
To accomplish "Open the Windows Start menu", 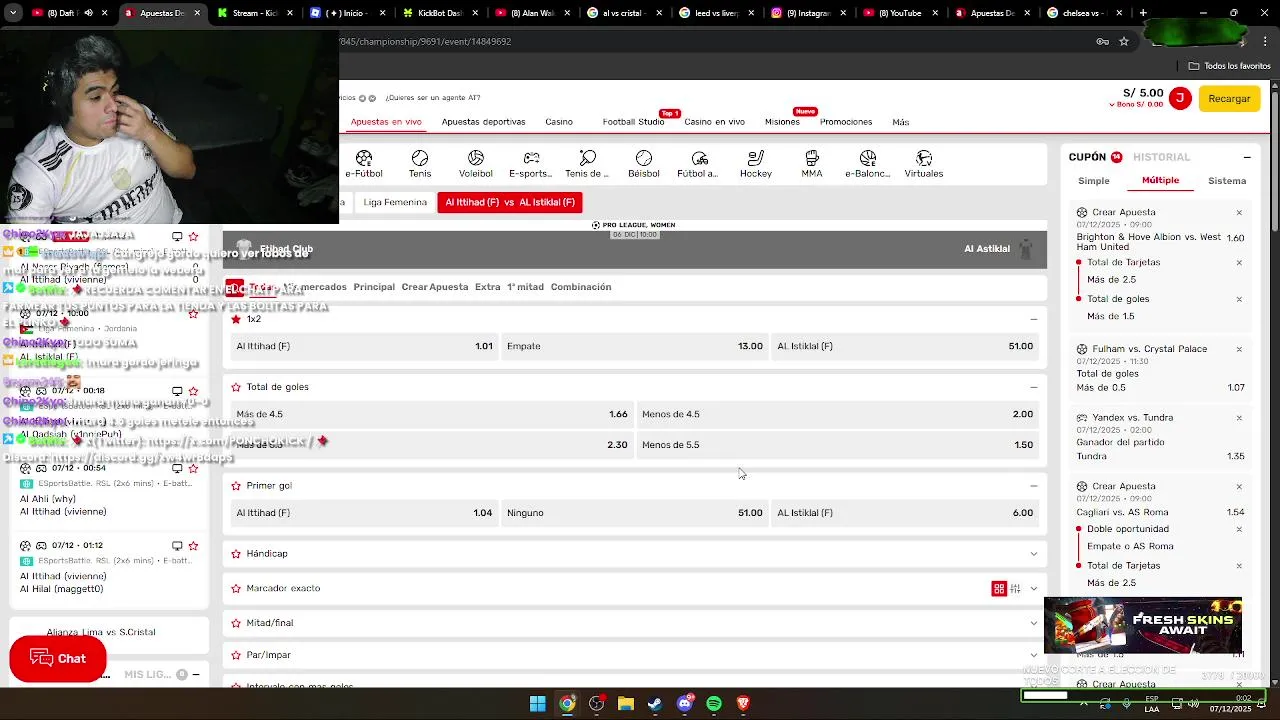I will (538, 703).
